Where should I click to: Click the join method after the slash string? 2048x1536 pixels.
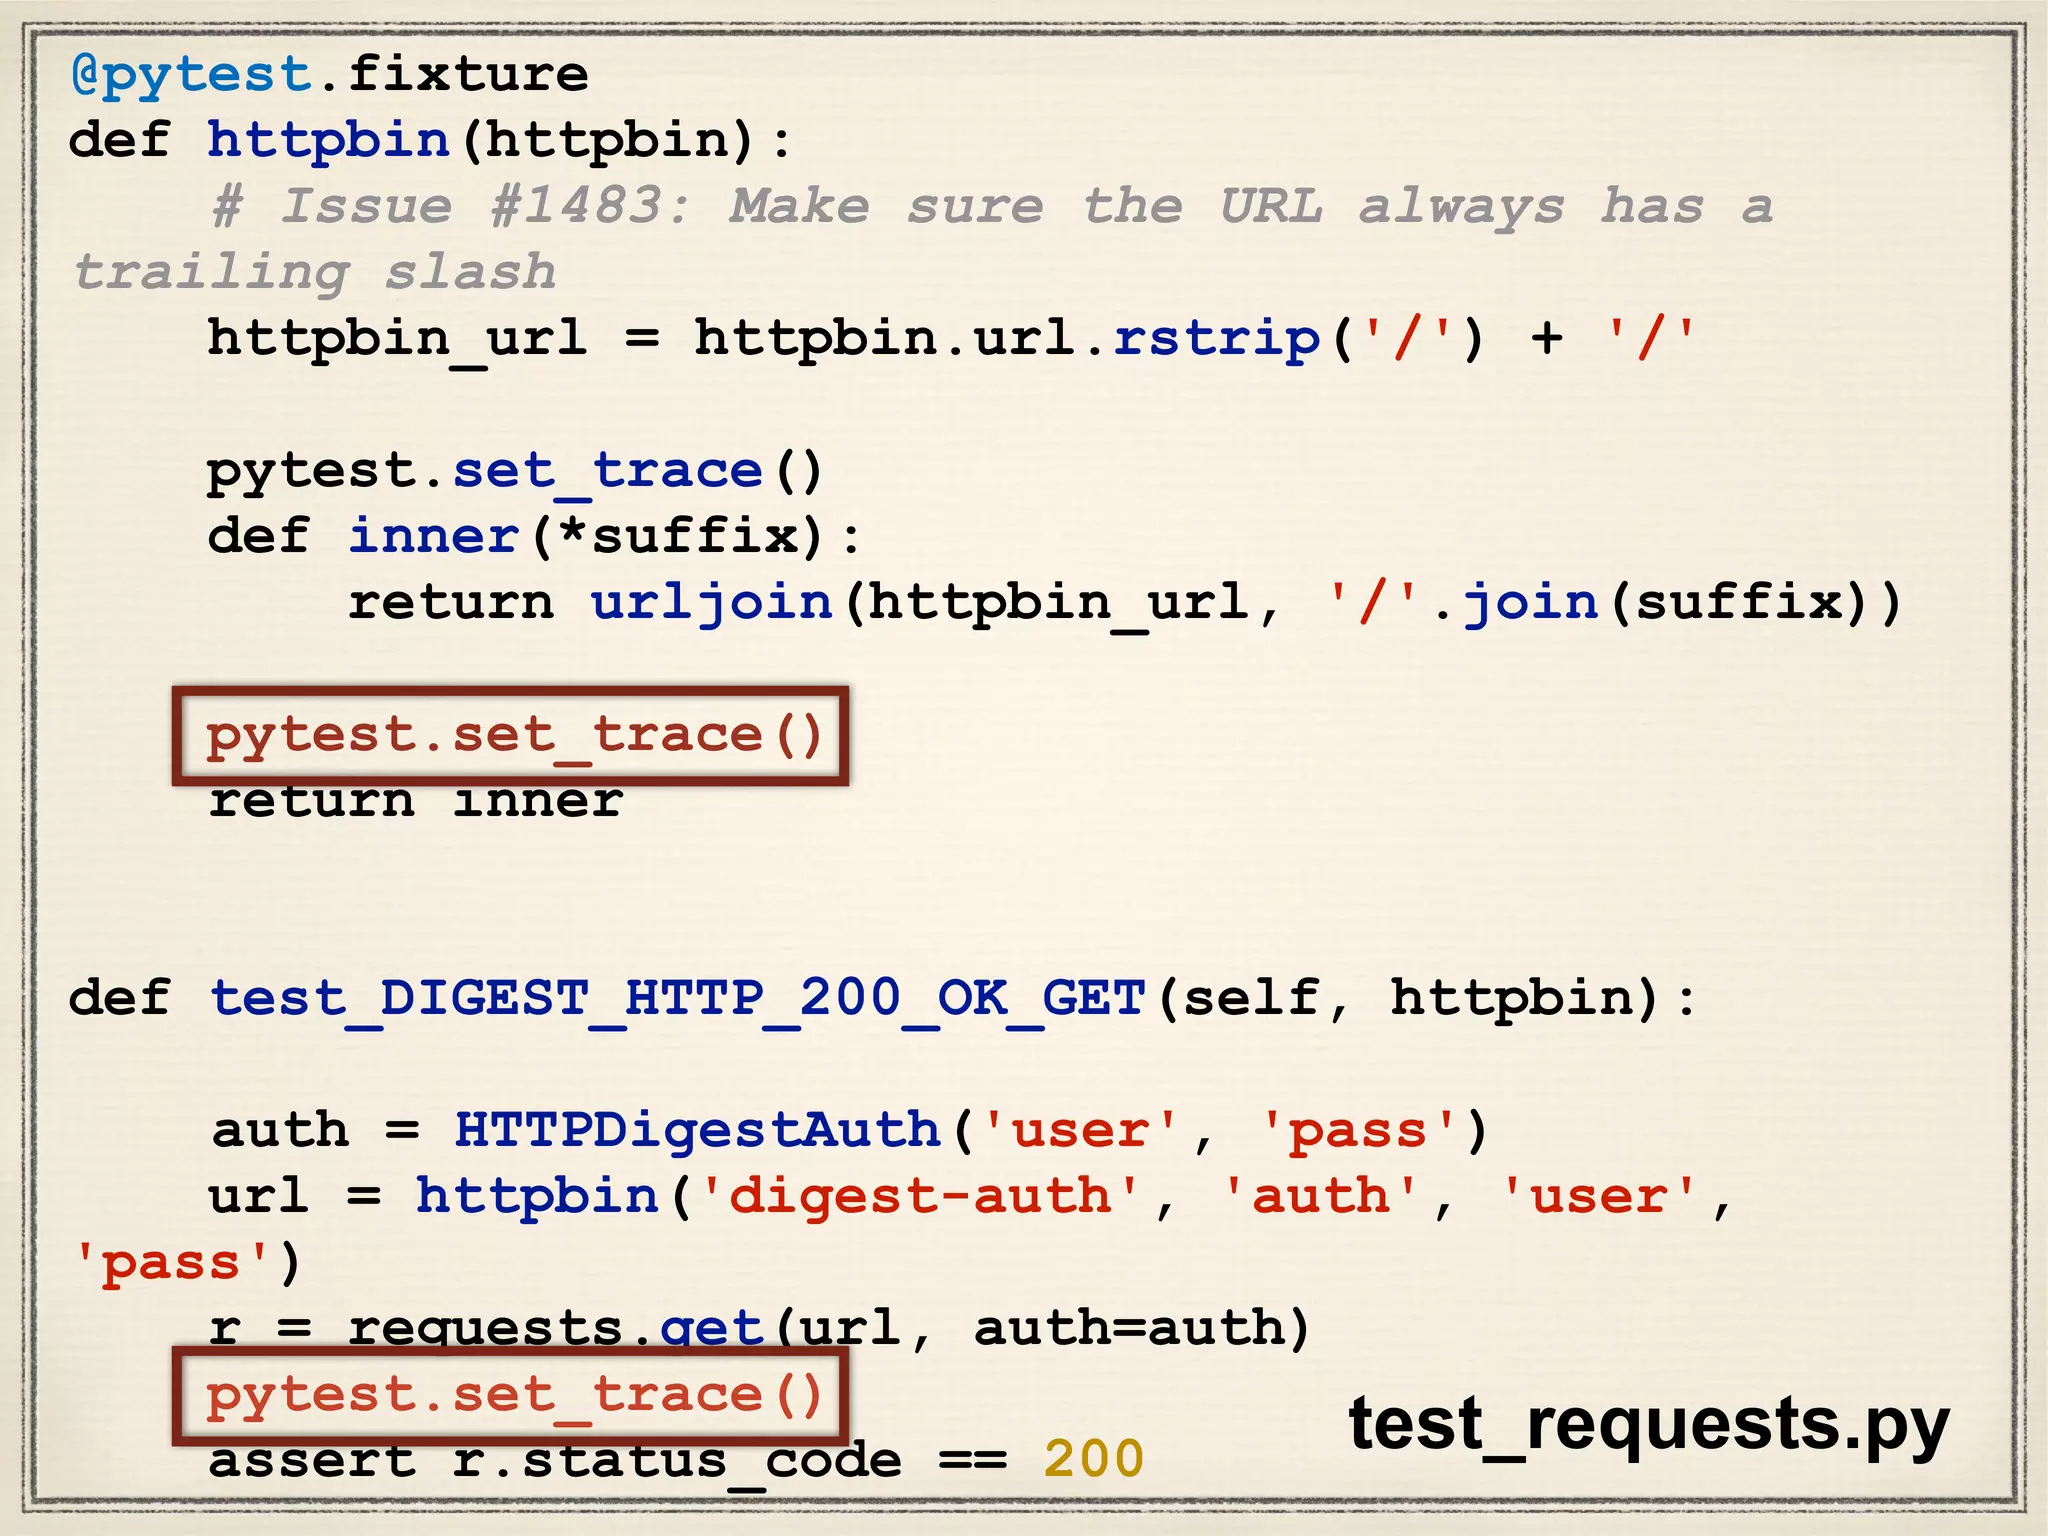click(1530, 603)
